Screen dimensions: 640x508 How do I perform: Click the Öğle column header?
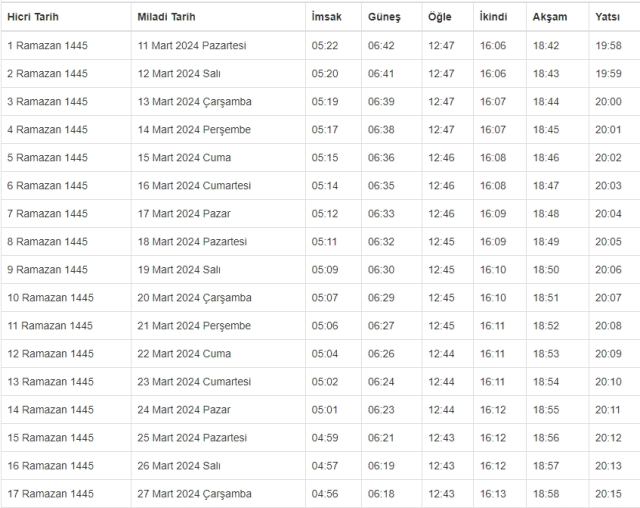point(440,18)
